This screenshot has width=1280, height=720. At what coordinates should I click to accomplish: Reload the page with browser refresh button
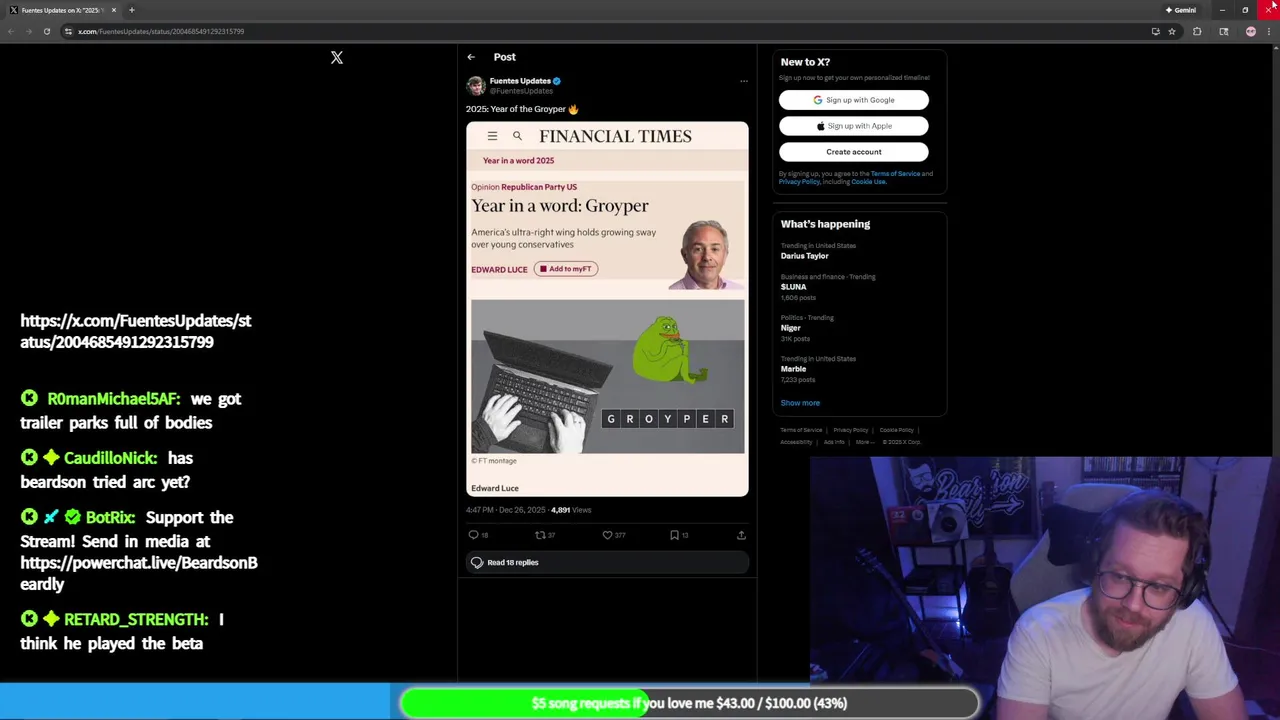tap(46, 31)
